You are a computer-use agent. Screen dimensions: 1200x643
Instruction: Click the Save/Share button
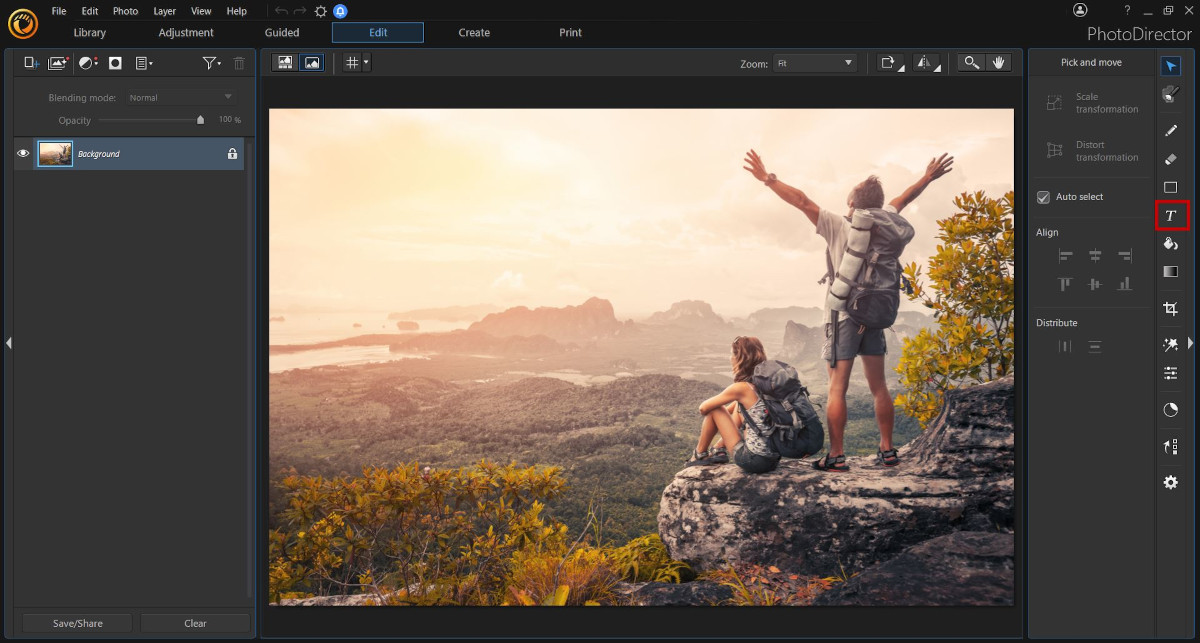pyautogui.click(x=77, y=623)
